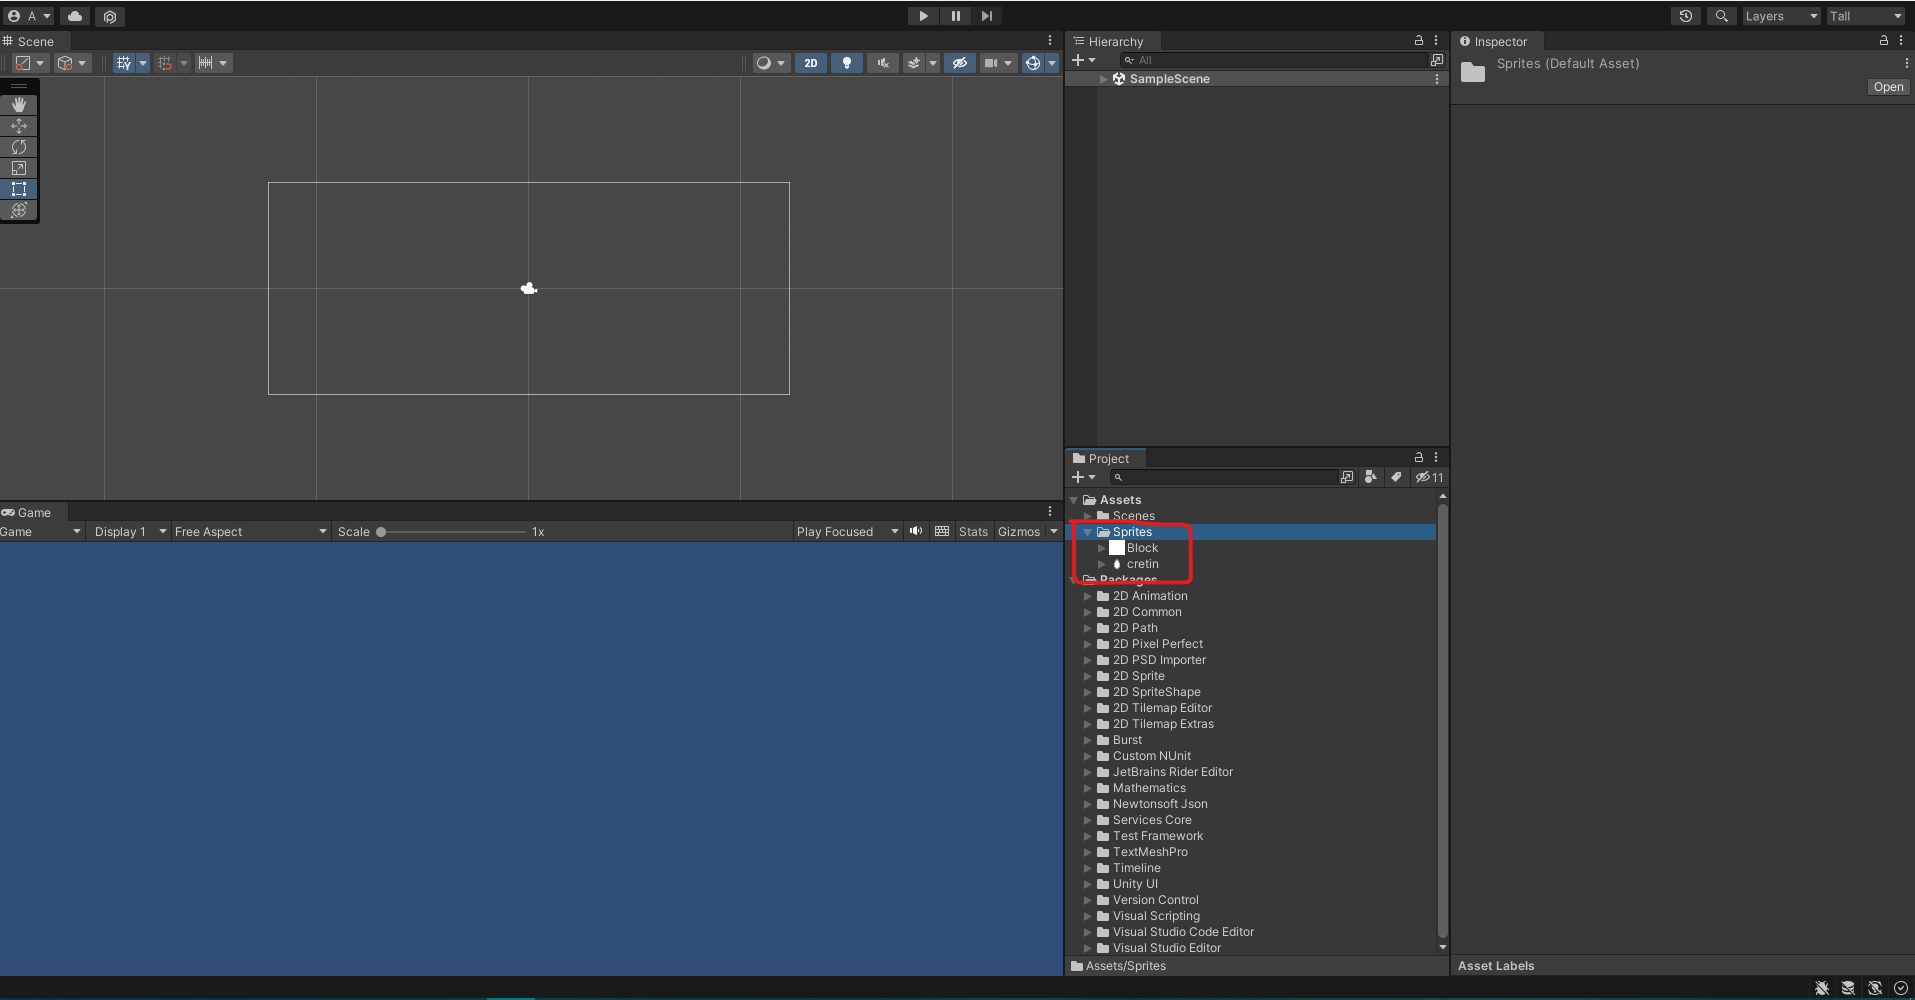Click the Pause button
The height and width of the screenshot is (1000, 1915).
955,16
